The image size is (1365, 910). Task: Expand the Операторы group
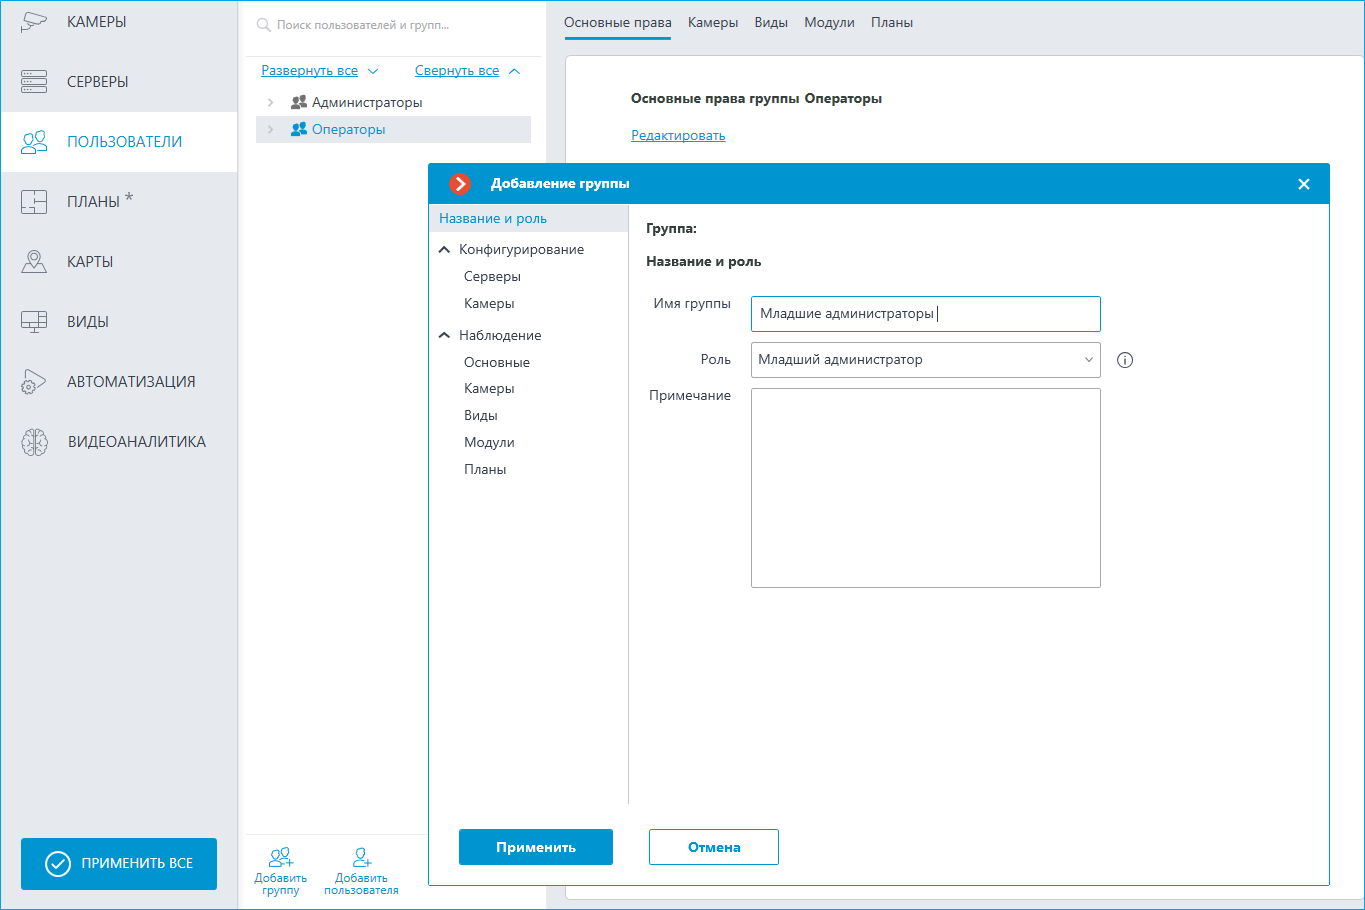pyautogui.click(x=270, y=129)
